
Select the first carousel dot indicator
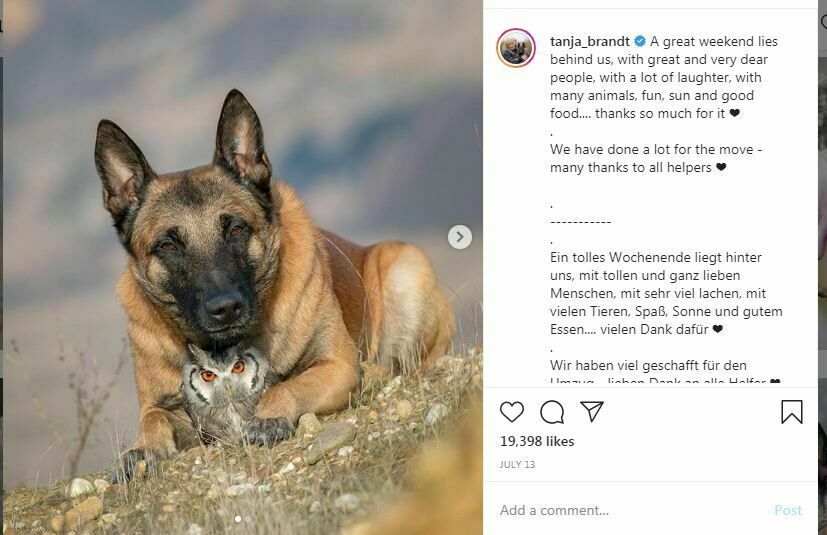pos(237,519)
